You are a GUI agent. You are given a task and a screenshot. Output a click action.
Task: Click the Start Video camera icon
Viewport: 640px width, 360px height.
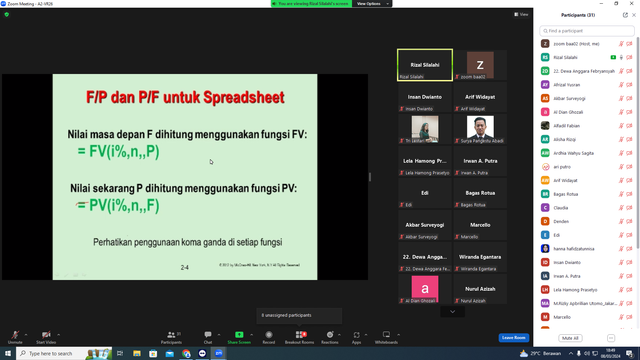[46, 335]
